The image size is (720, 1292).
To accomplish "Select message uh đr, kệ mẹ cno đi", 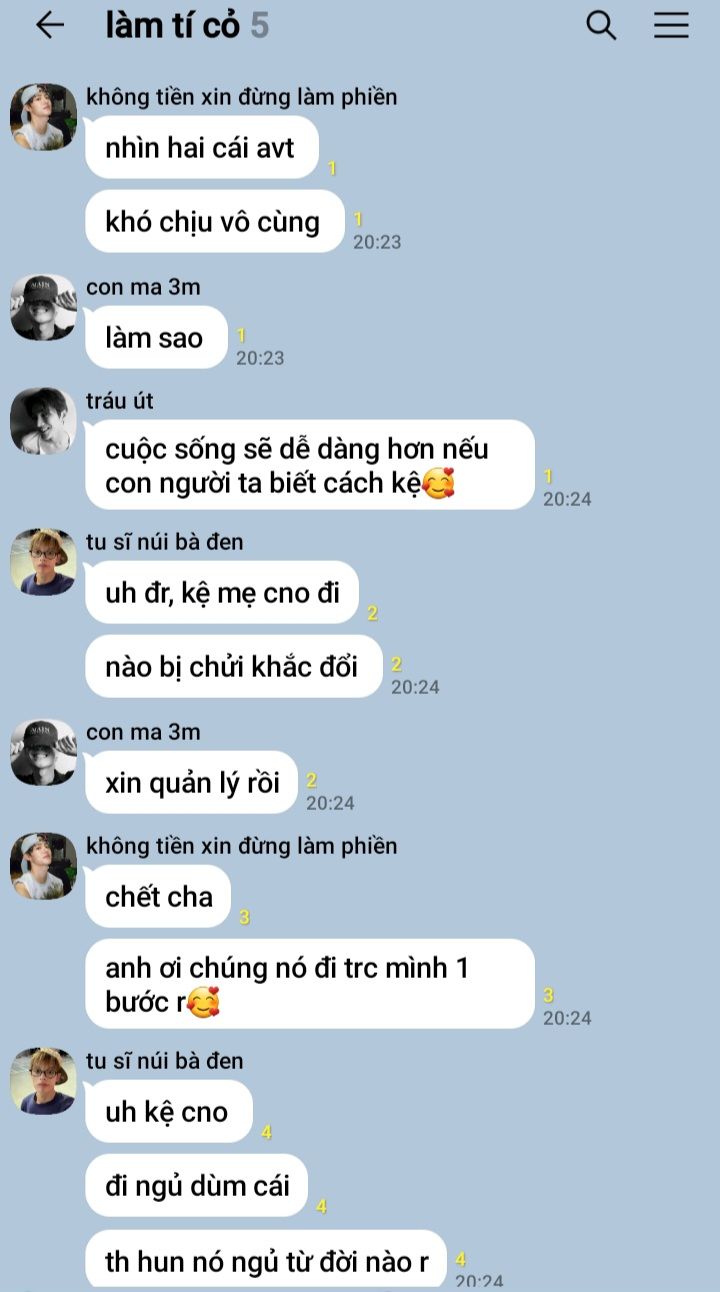I will (x=222, y=593).
